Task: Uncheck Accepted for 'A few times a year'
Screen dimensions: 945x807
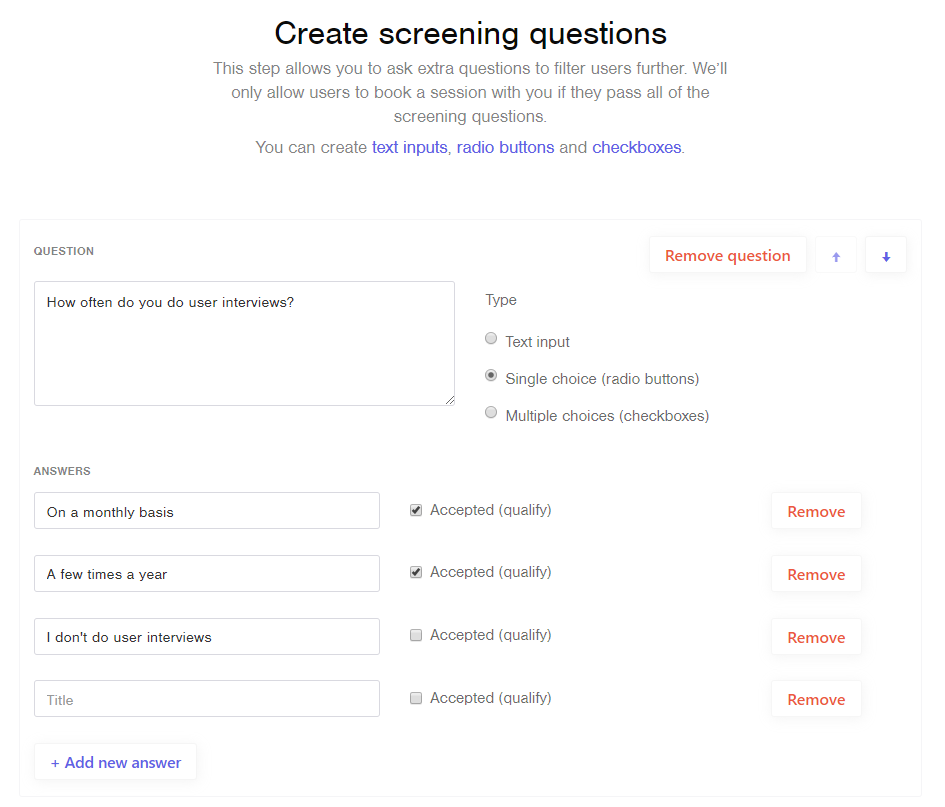Action: (x=416, y=573)
